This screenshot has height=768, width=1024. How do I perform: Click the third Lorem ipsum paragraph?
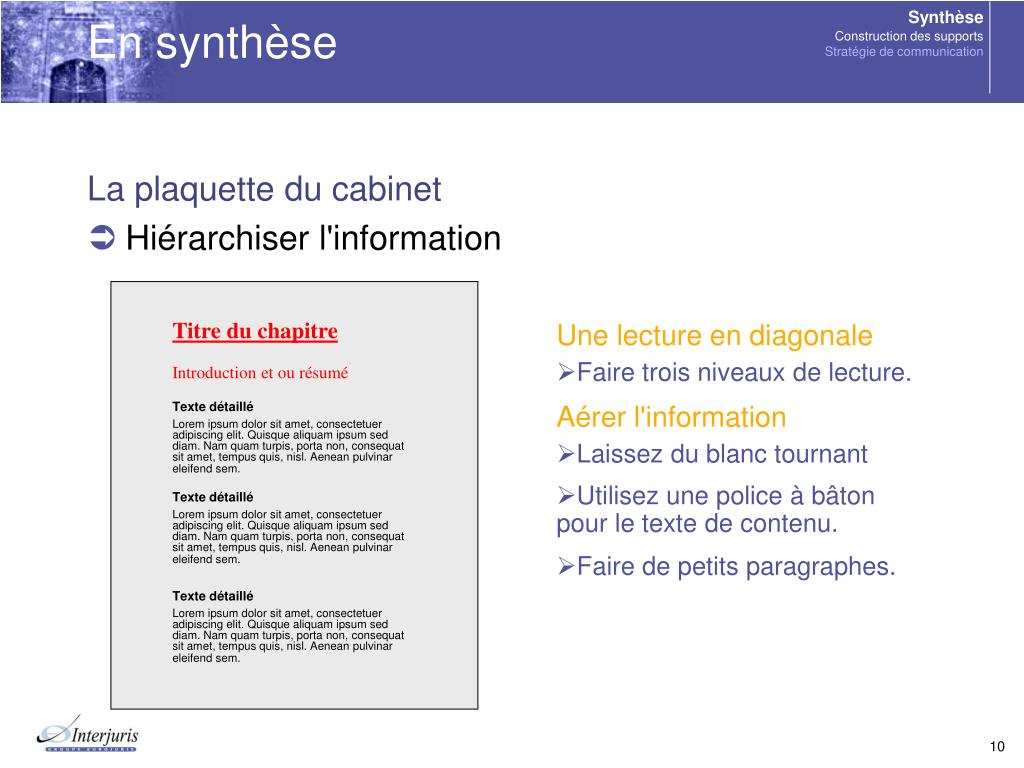tap(288, 635)
